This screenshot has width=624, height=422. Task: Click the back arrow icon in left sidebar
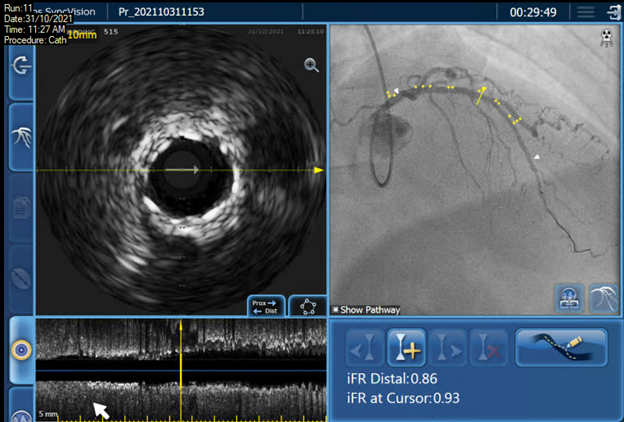click(21, 66)
